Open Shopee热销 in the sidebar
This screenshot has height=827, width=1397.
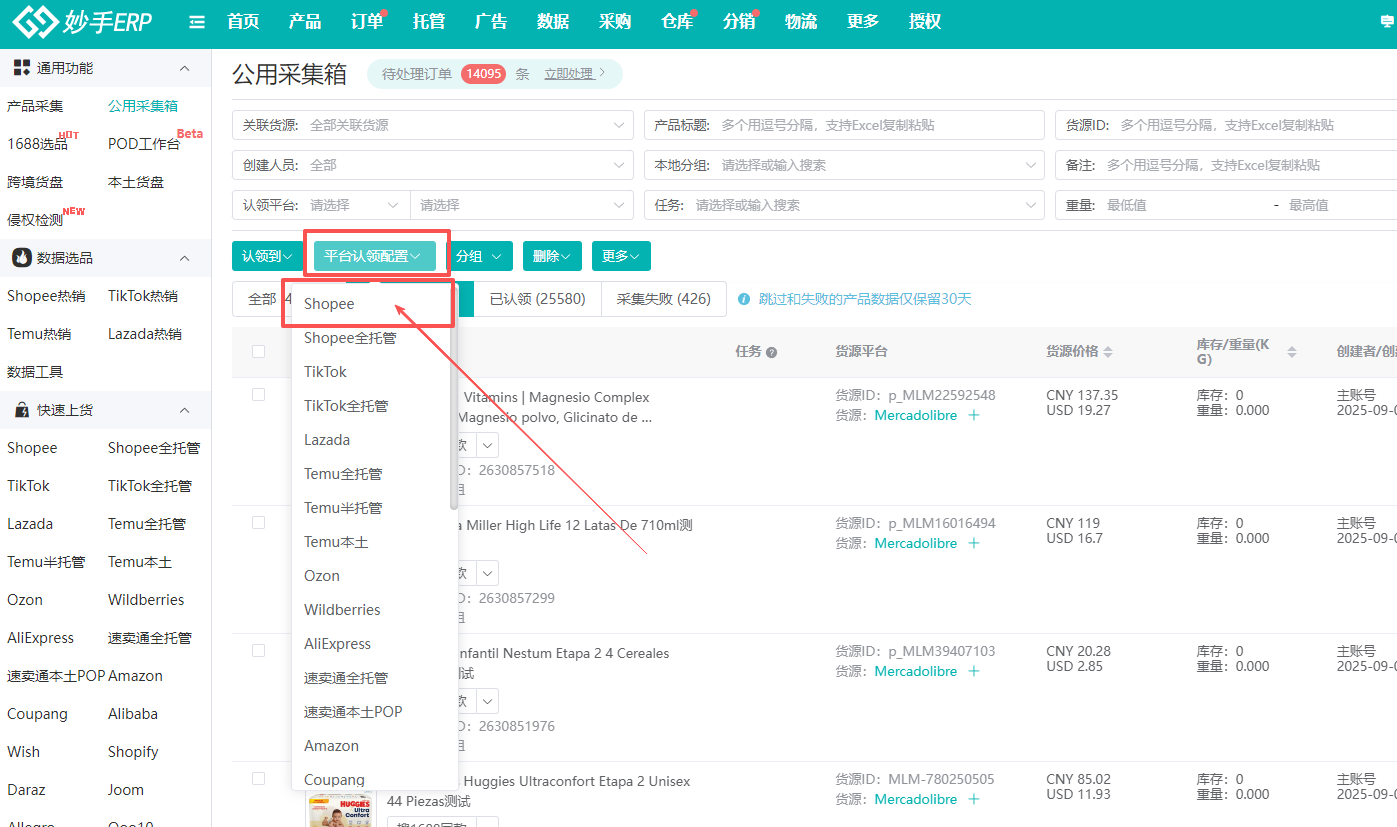[x=46, y=296]
